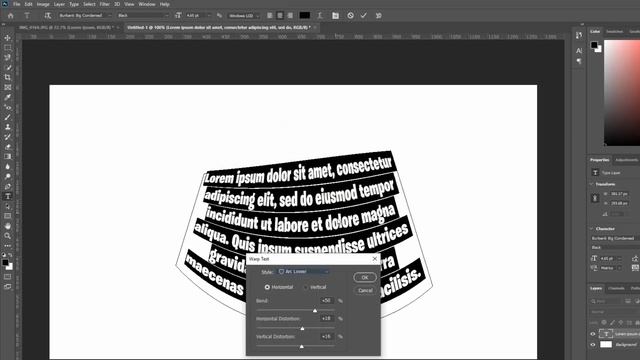The width and height of the screenshot is (640, 360).
Task: Select the History Brush tool
Action: tap(8, 137)
